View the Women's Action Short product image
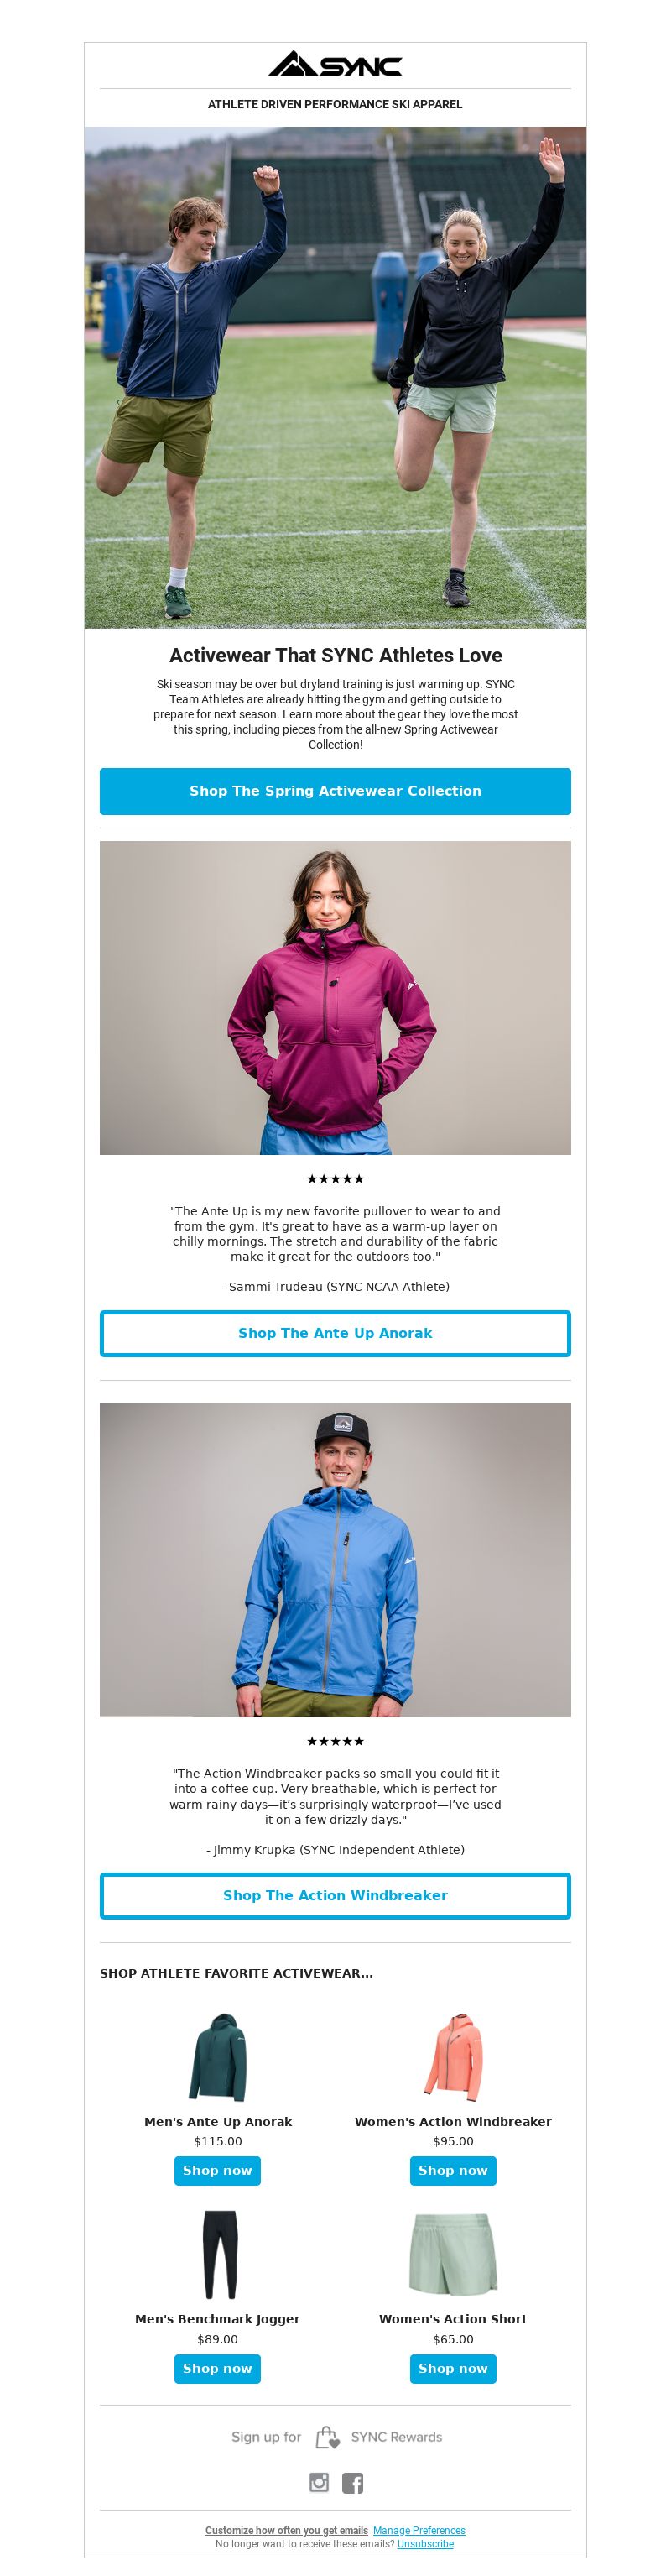This screenshot has width=671, height=2576. tap(453, 2254)
